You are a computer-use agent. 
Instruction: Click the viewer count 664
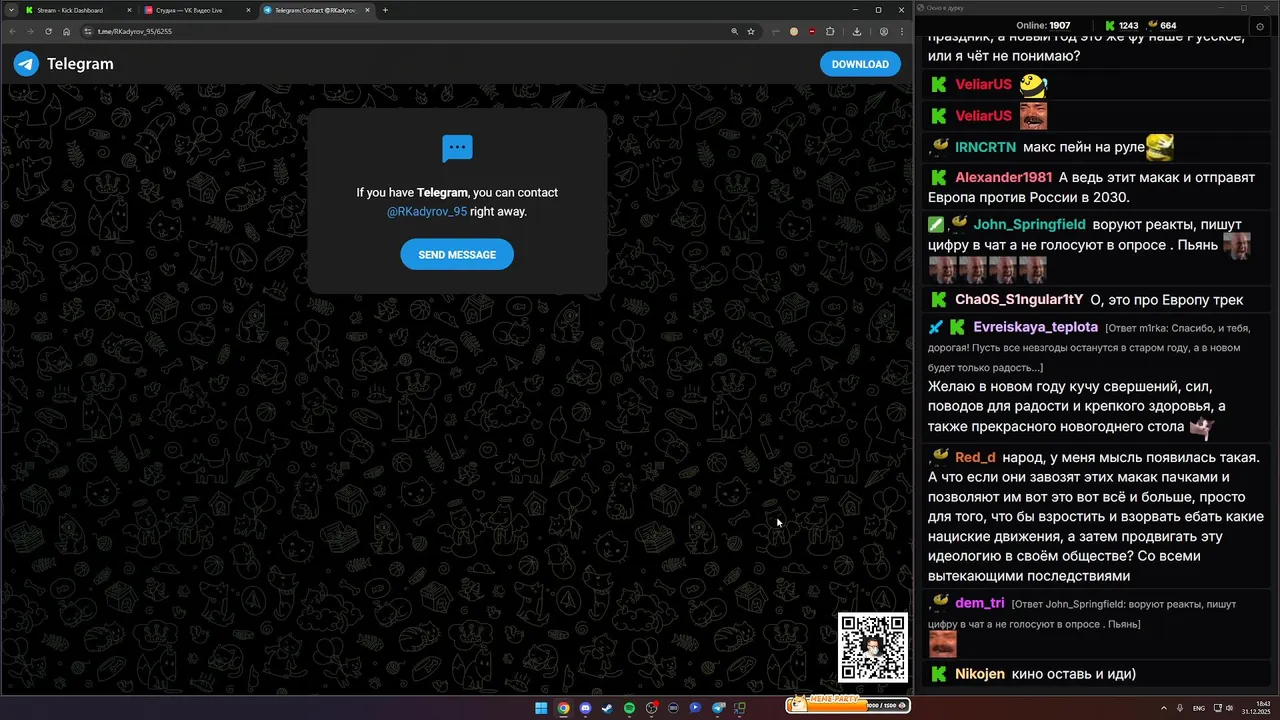1162,25
